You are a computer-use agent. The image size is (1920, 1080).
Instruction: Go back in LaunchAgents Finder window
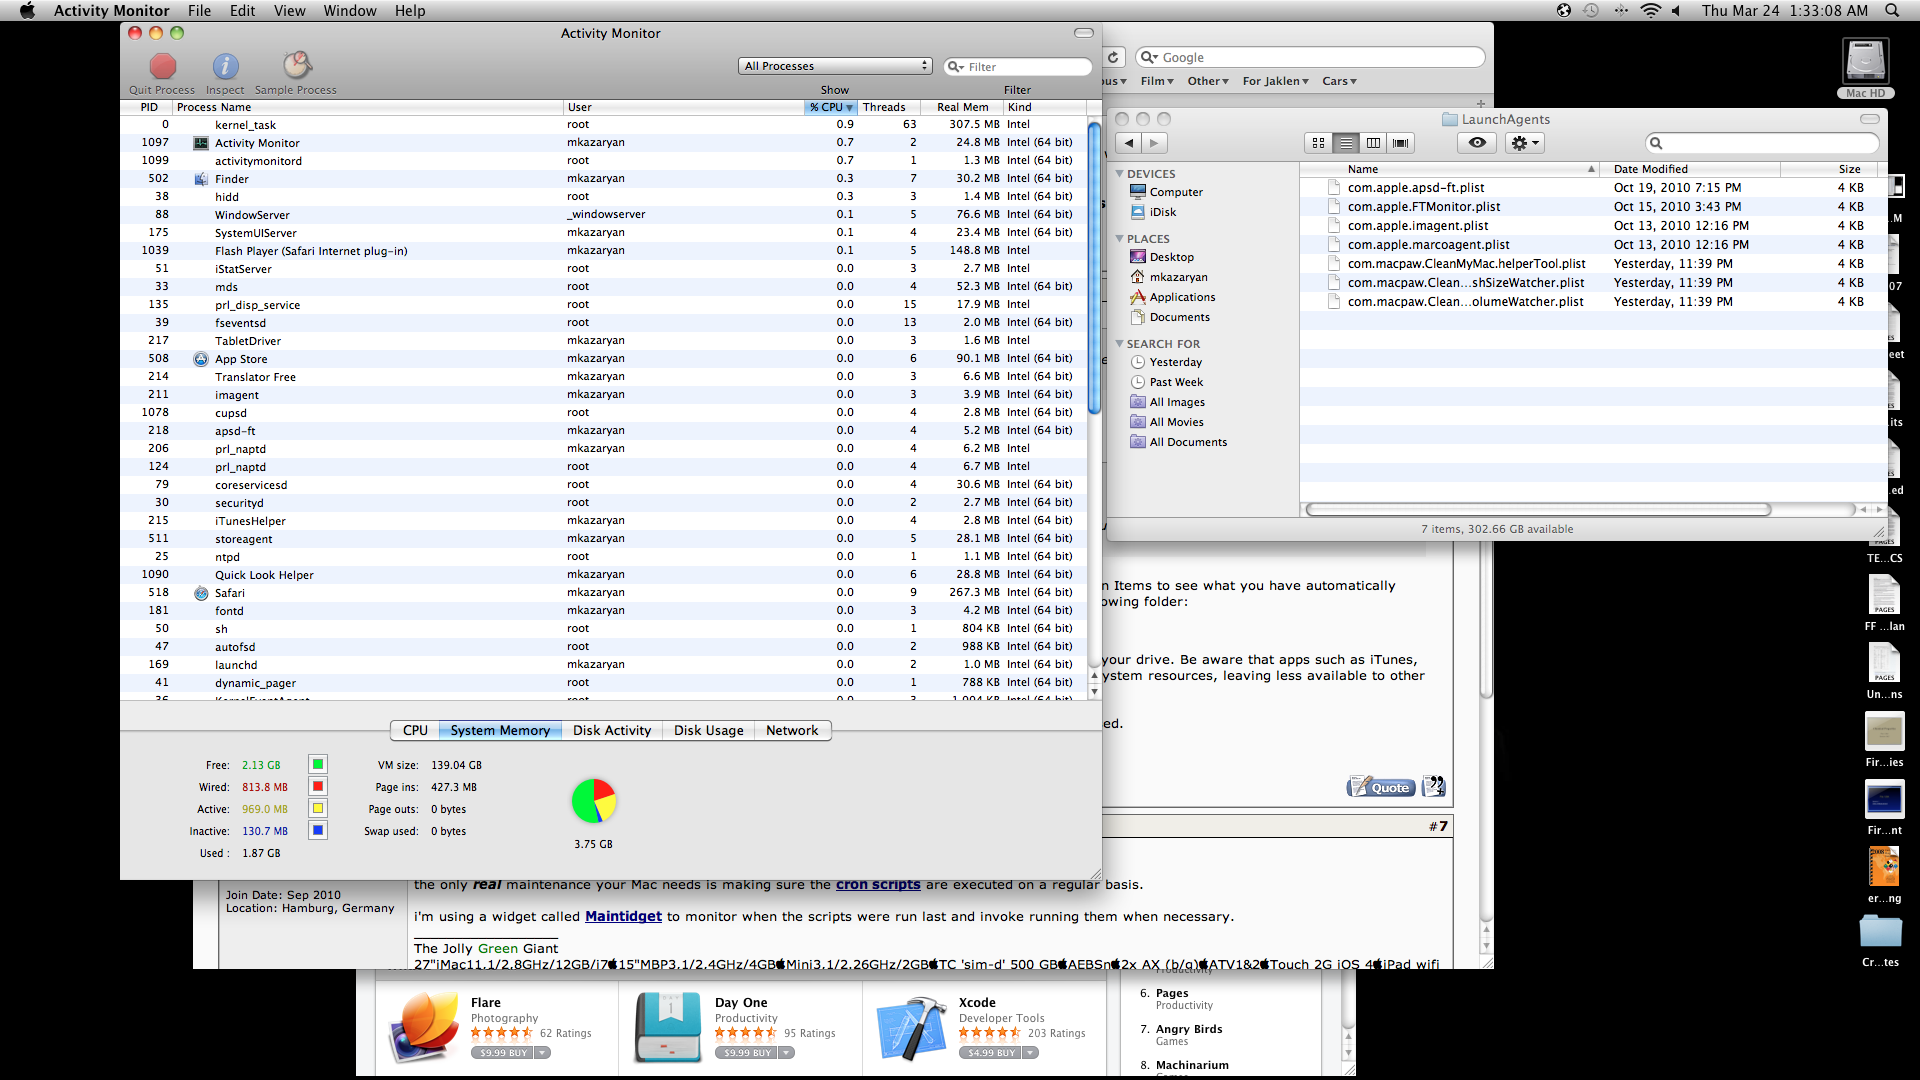point(1129,143)
